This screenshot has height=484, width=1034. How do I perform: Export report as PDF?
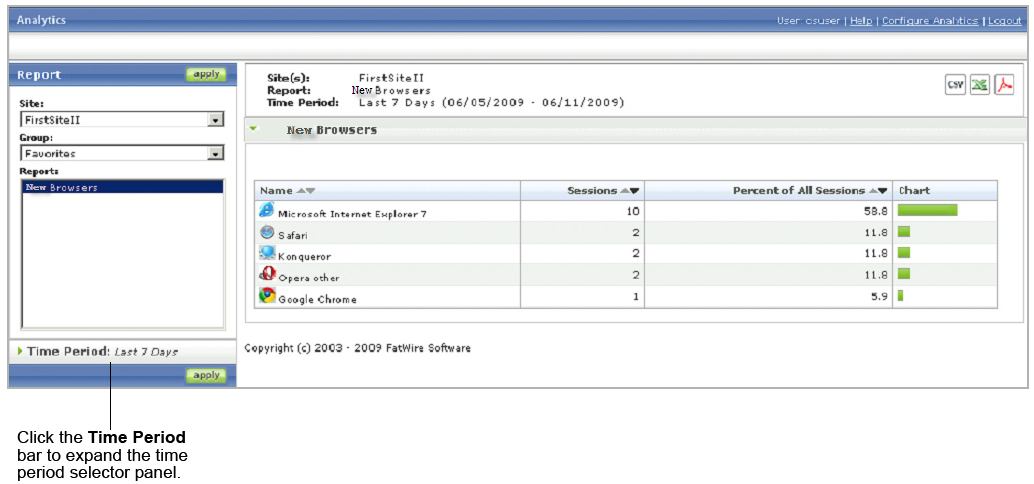click(1004, 85)
